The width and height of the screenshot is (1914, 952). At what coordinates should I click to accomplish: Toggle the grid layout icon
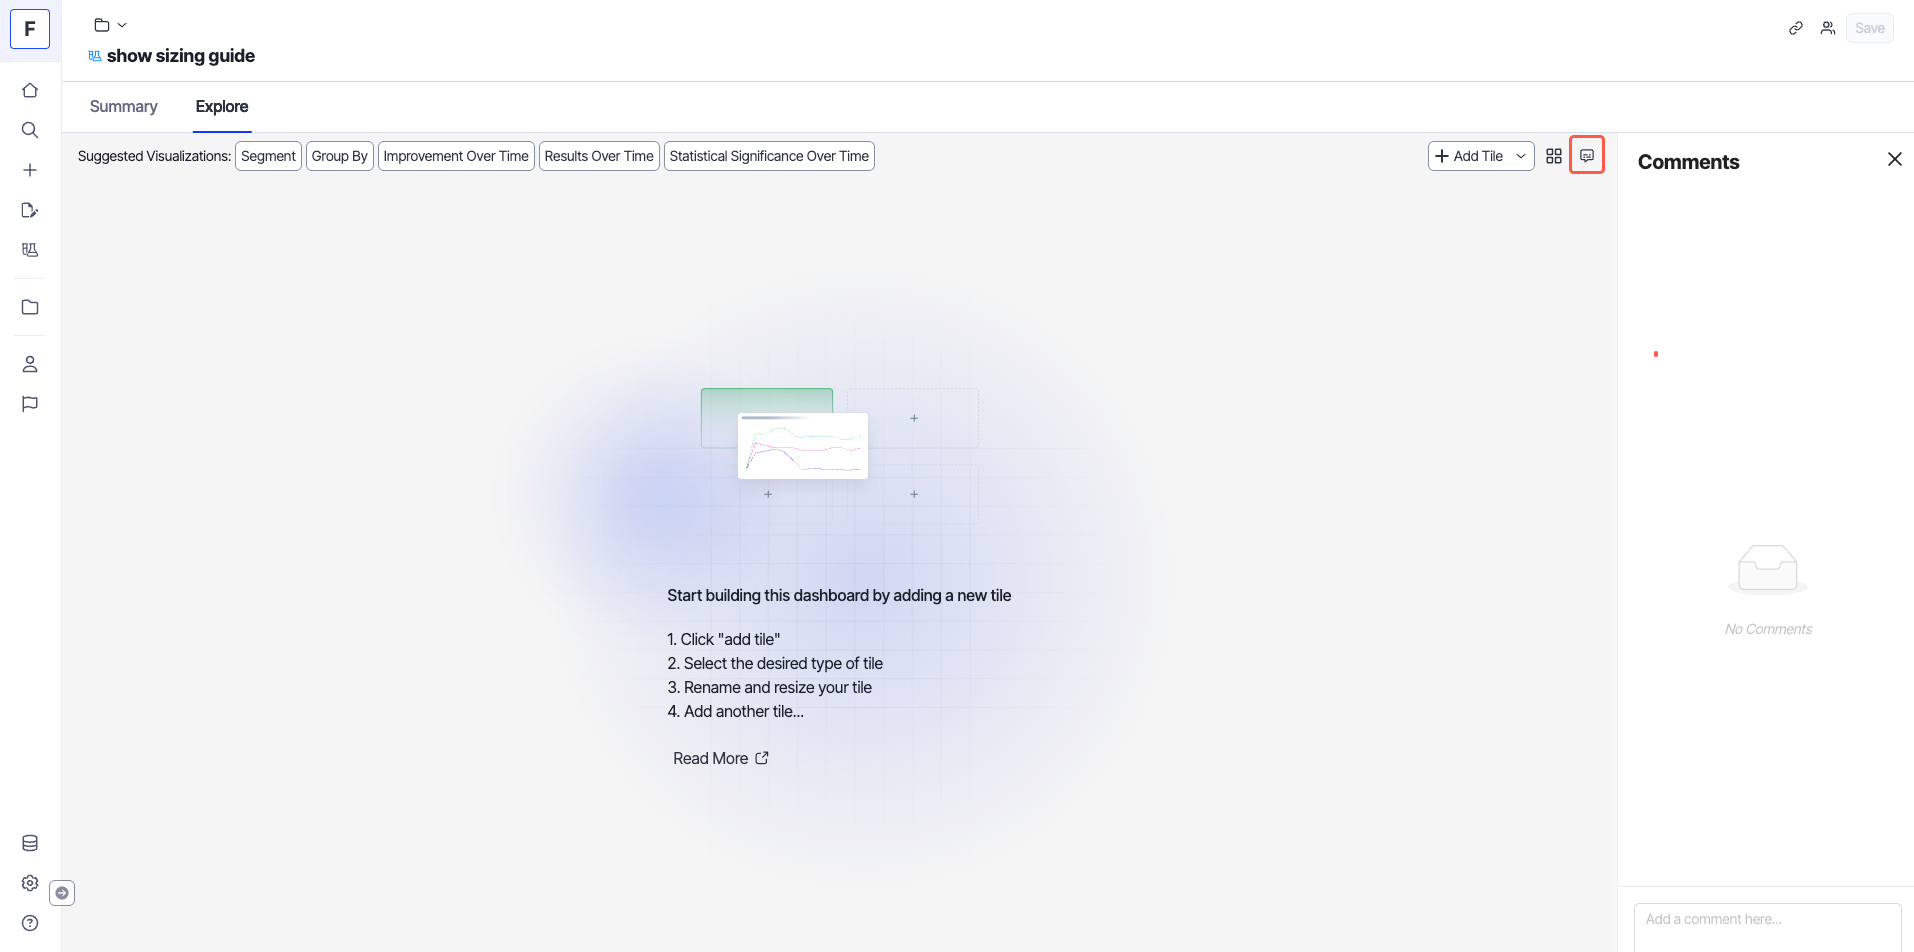[x=1553, y=156]
